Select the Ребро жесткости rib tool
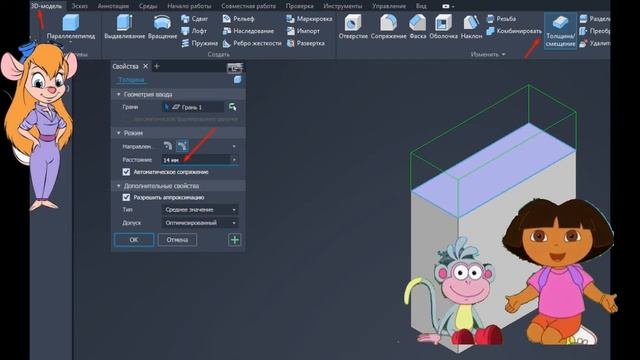This screenshot has height=360, width=640. click(252, 43)
